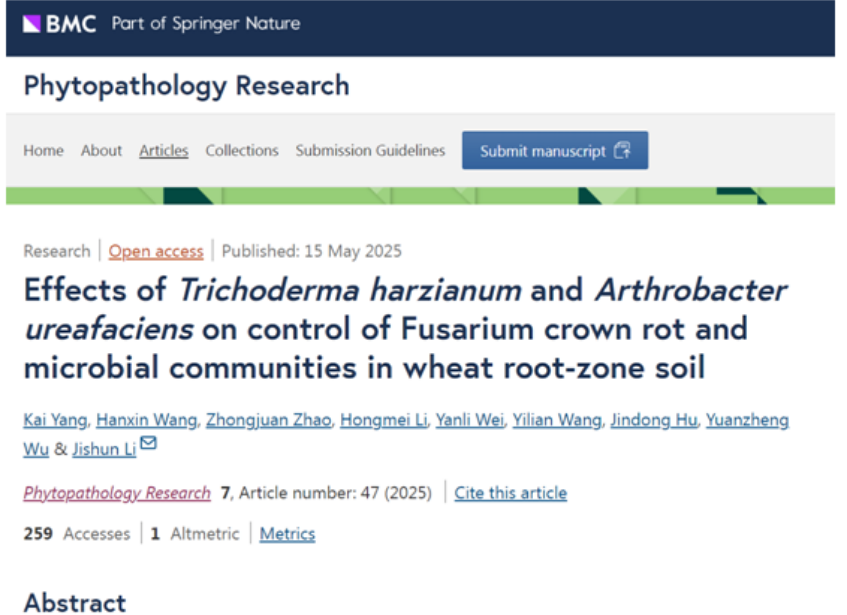Select author Hanxin Wang link
Viewport: 847px width, 615px height.
point(147,420)
